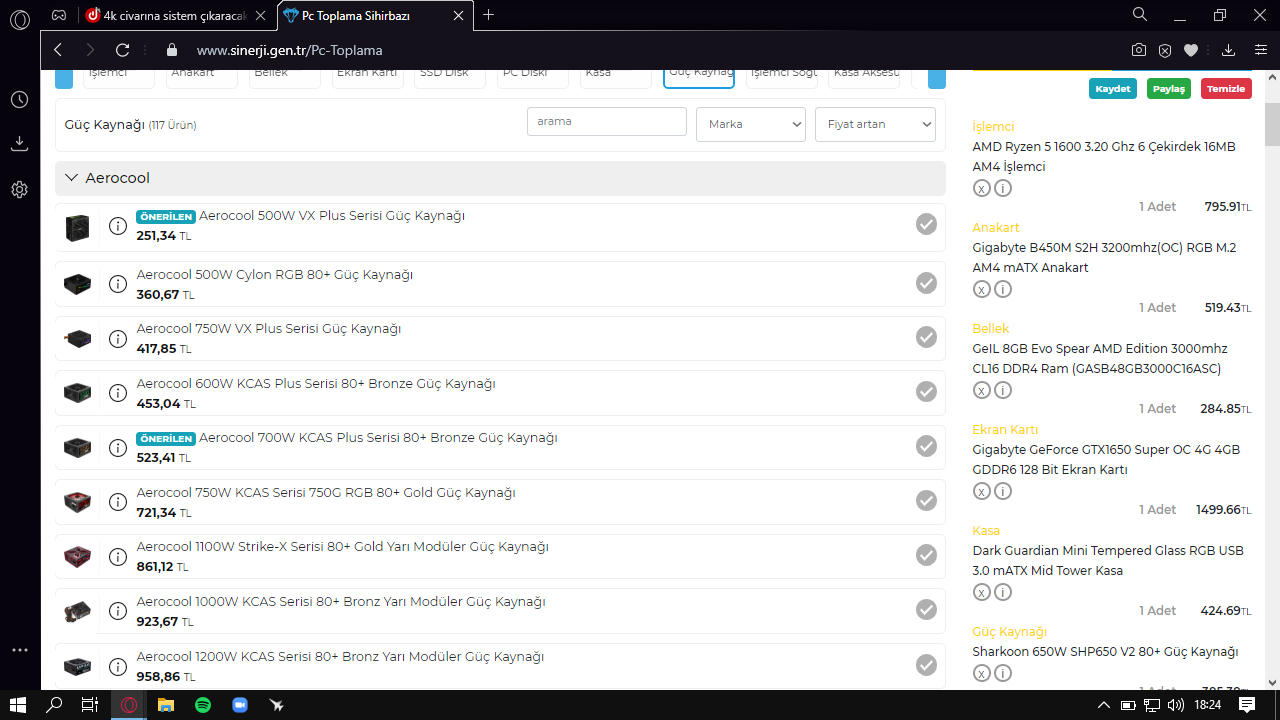
Task: Remove Dark Guardian Mini case with x icon
Action: 982,592
